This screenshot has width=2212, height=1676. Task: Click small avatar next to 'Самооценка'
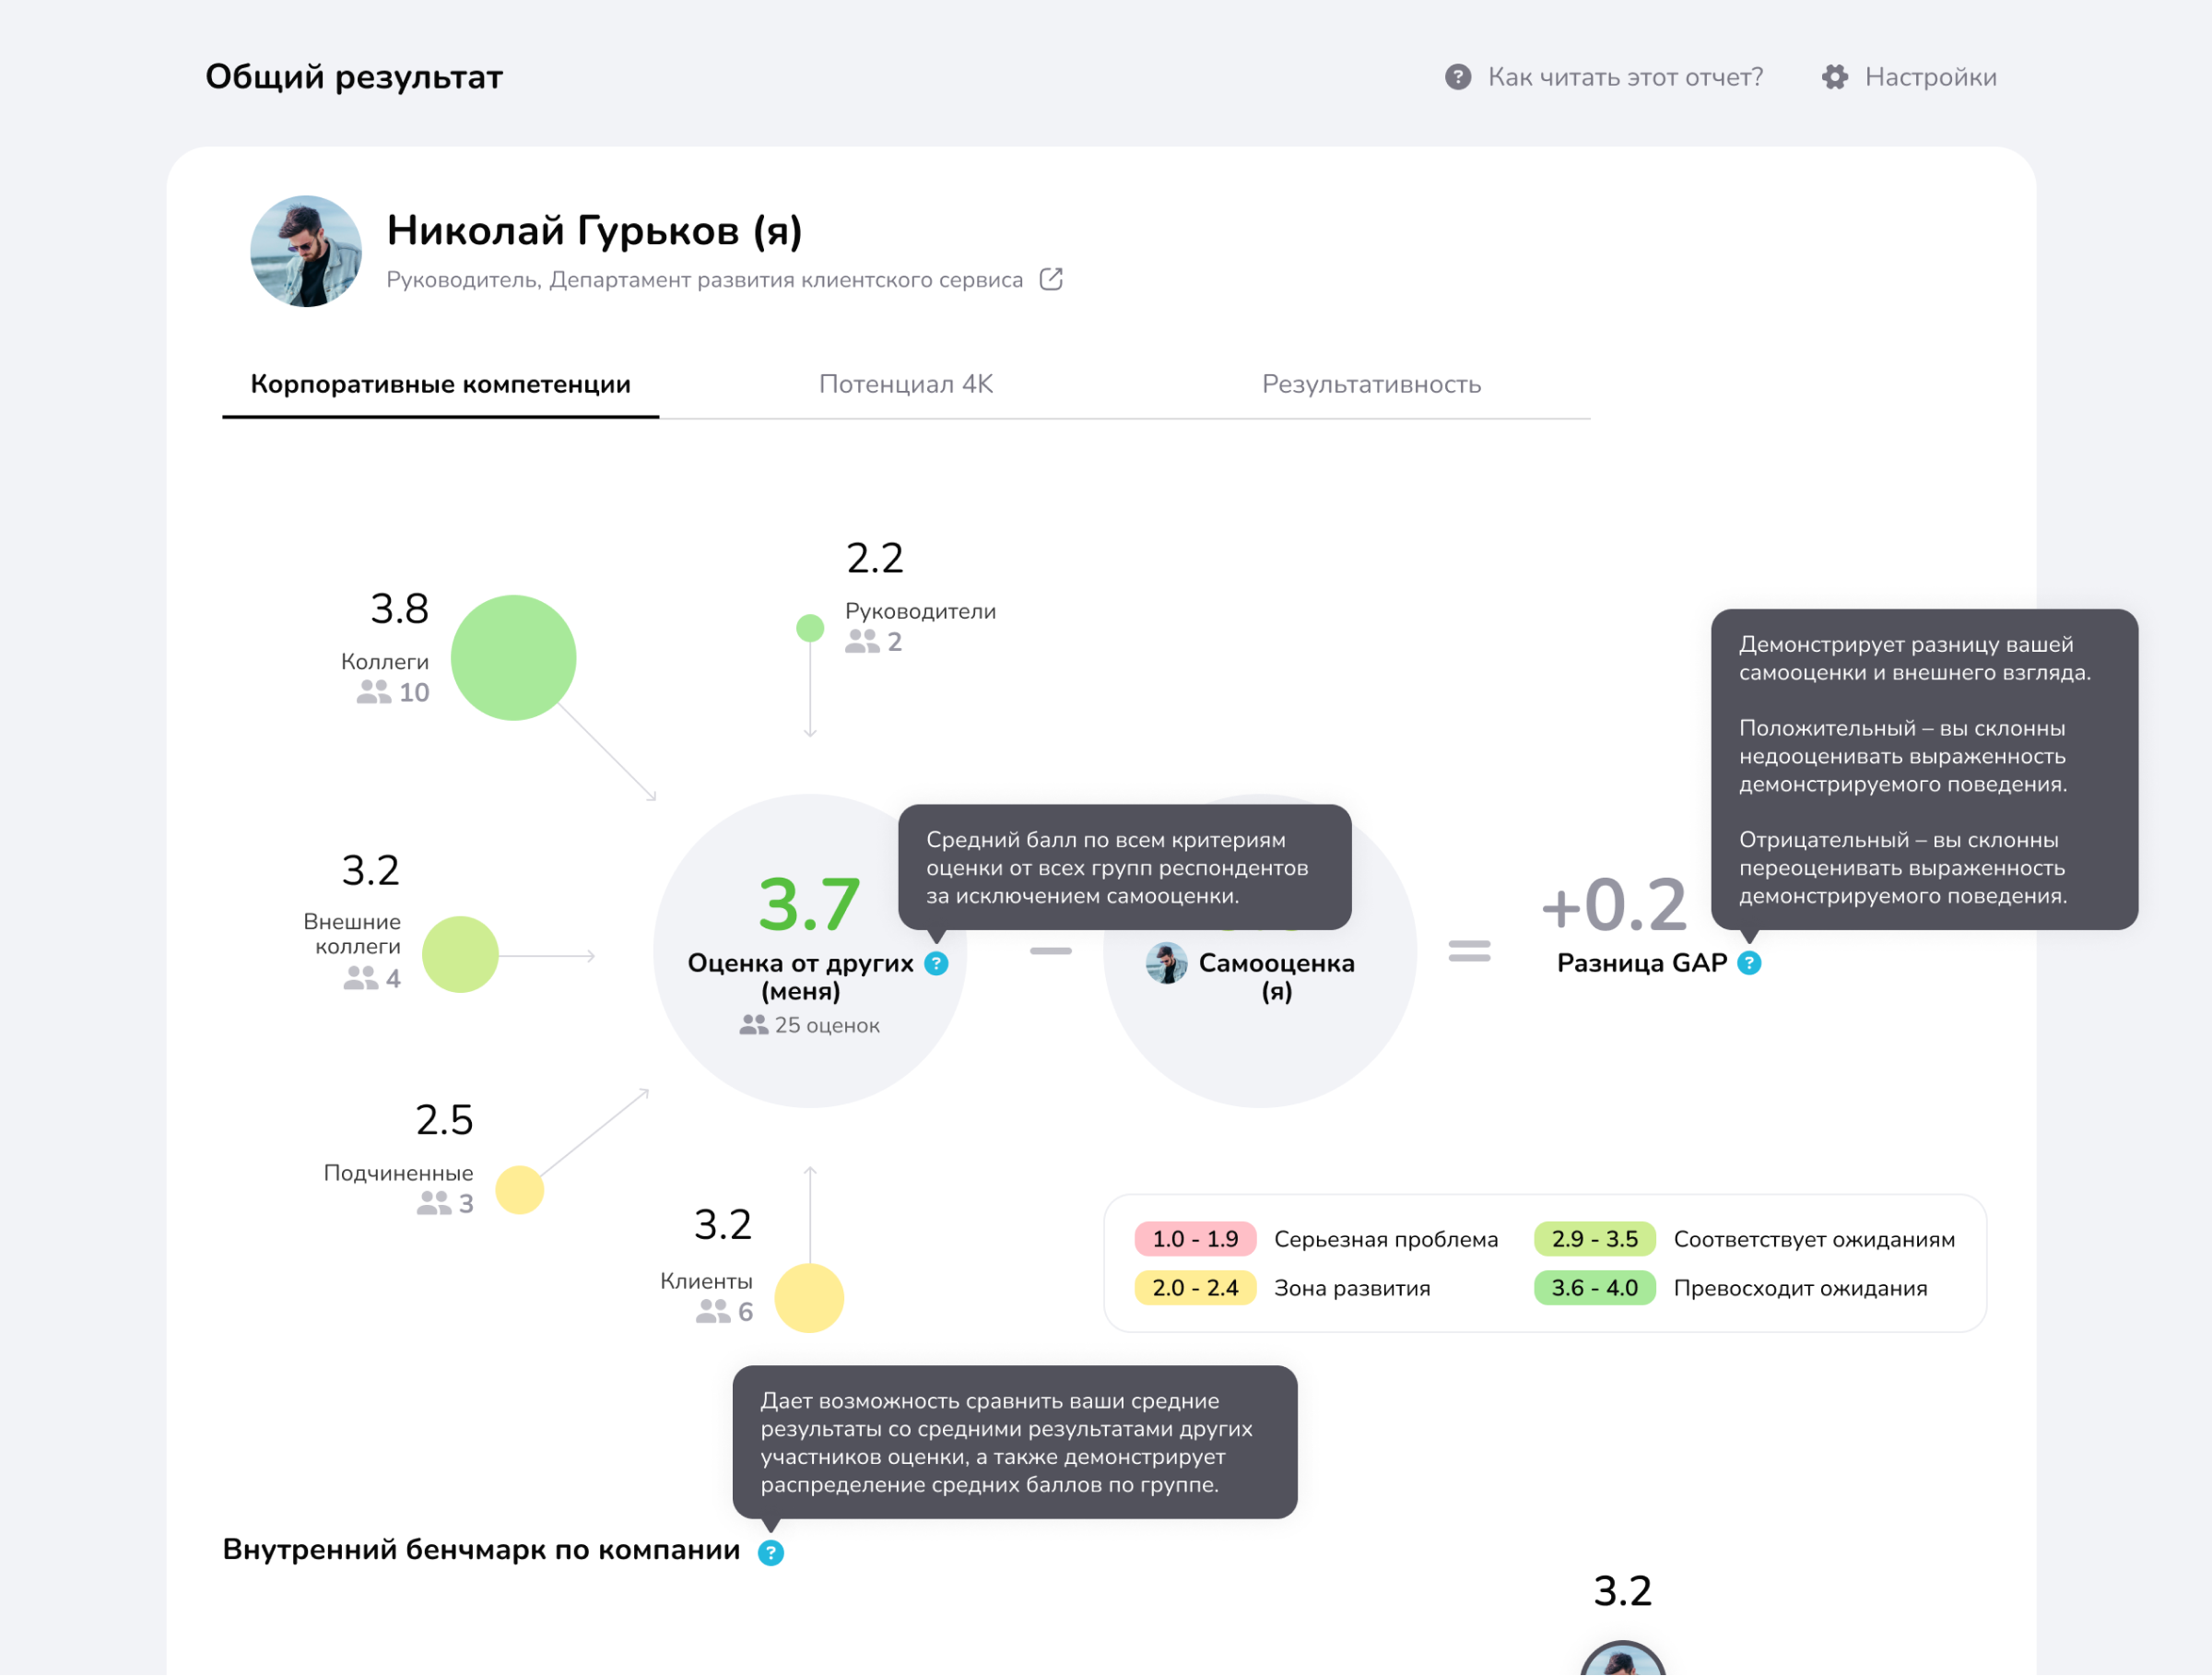coord(1166,964)
